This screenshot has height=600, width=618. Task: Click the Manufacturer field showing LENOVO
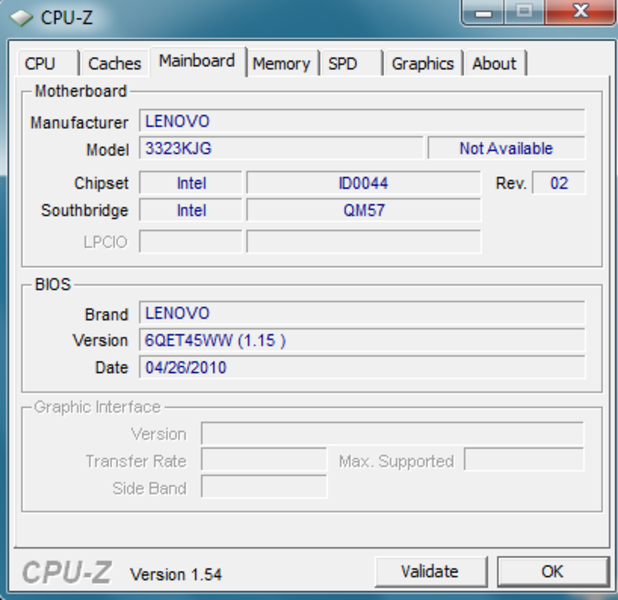[362, 121]
